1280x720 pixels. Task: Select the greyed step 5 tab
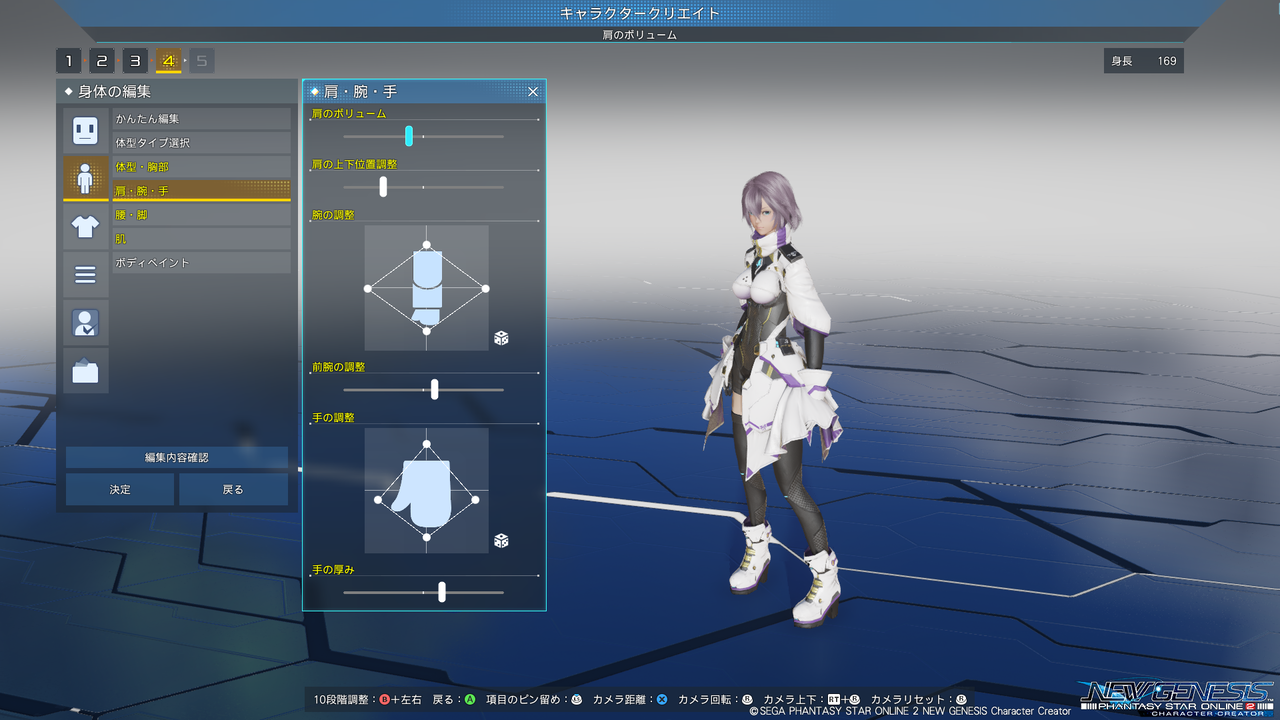point(202,61)
